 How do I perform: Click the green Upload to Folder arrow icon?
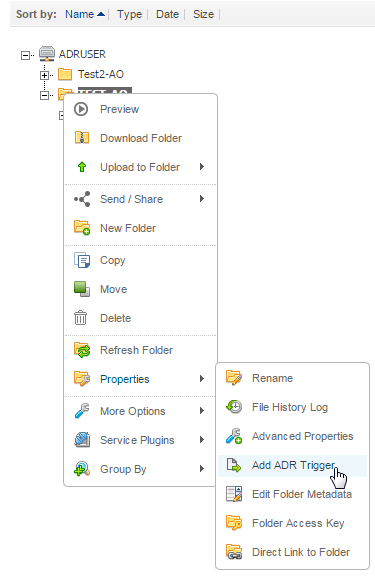click(x=82, y=167)
